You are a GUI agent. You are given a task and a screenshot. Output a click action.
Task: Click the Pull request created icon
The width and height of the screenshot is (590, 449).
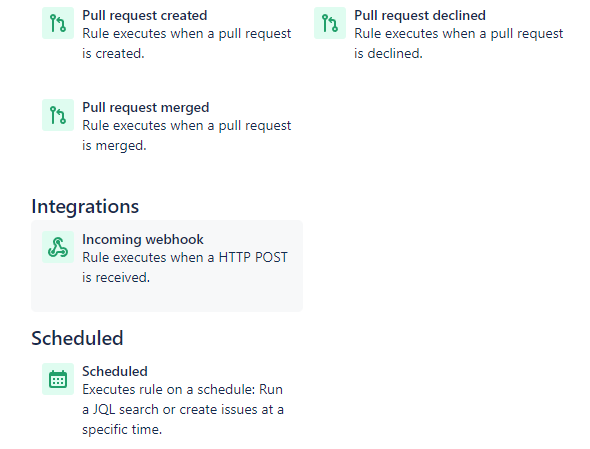click(58, 23)
